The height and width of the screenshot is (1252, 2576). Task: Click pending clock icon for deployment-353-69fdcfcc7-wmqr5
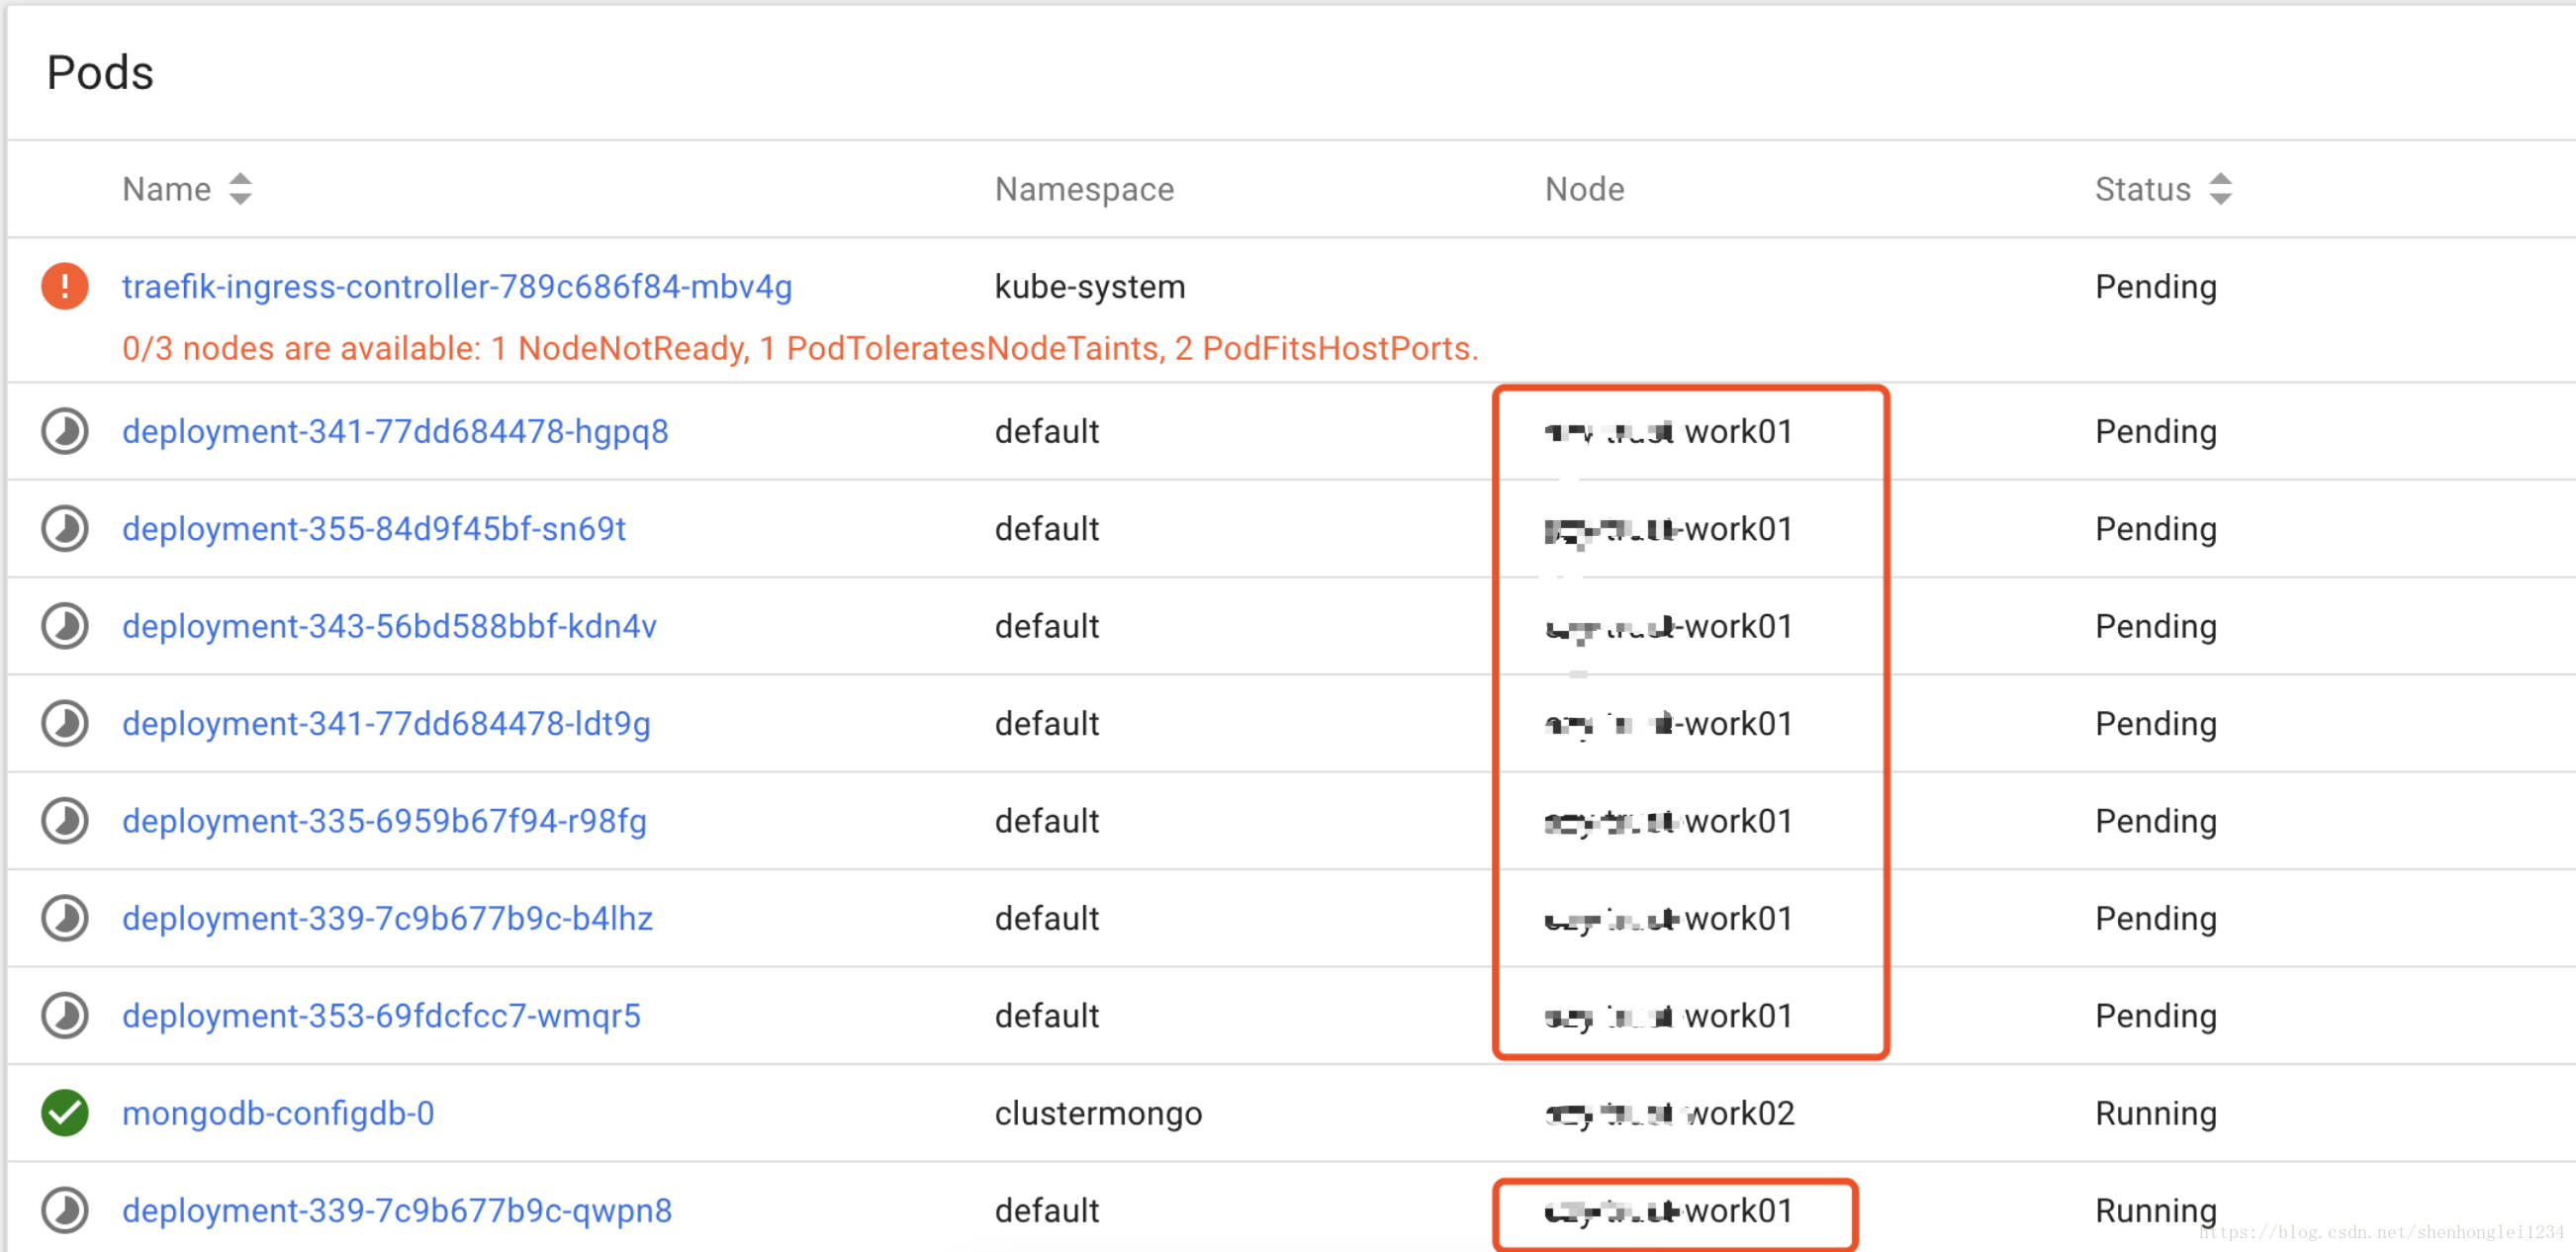tap(65, 1015)
